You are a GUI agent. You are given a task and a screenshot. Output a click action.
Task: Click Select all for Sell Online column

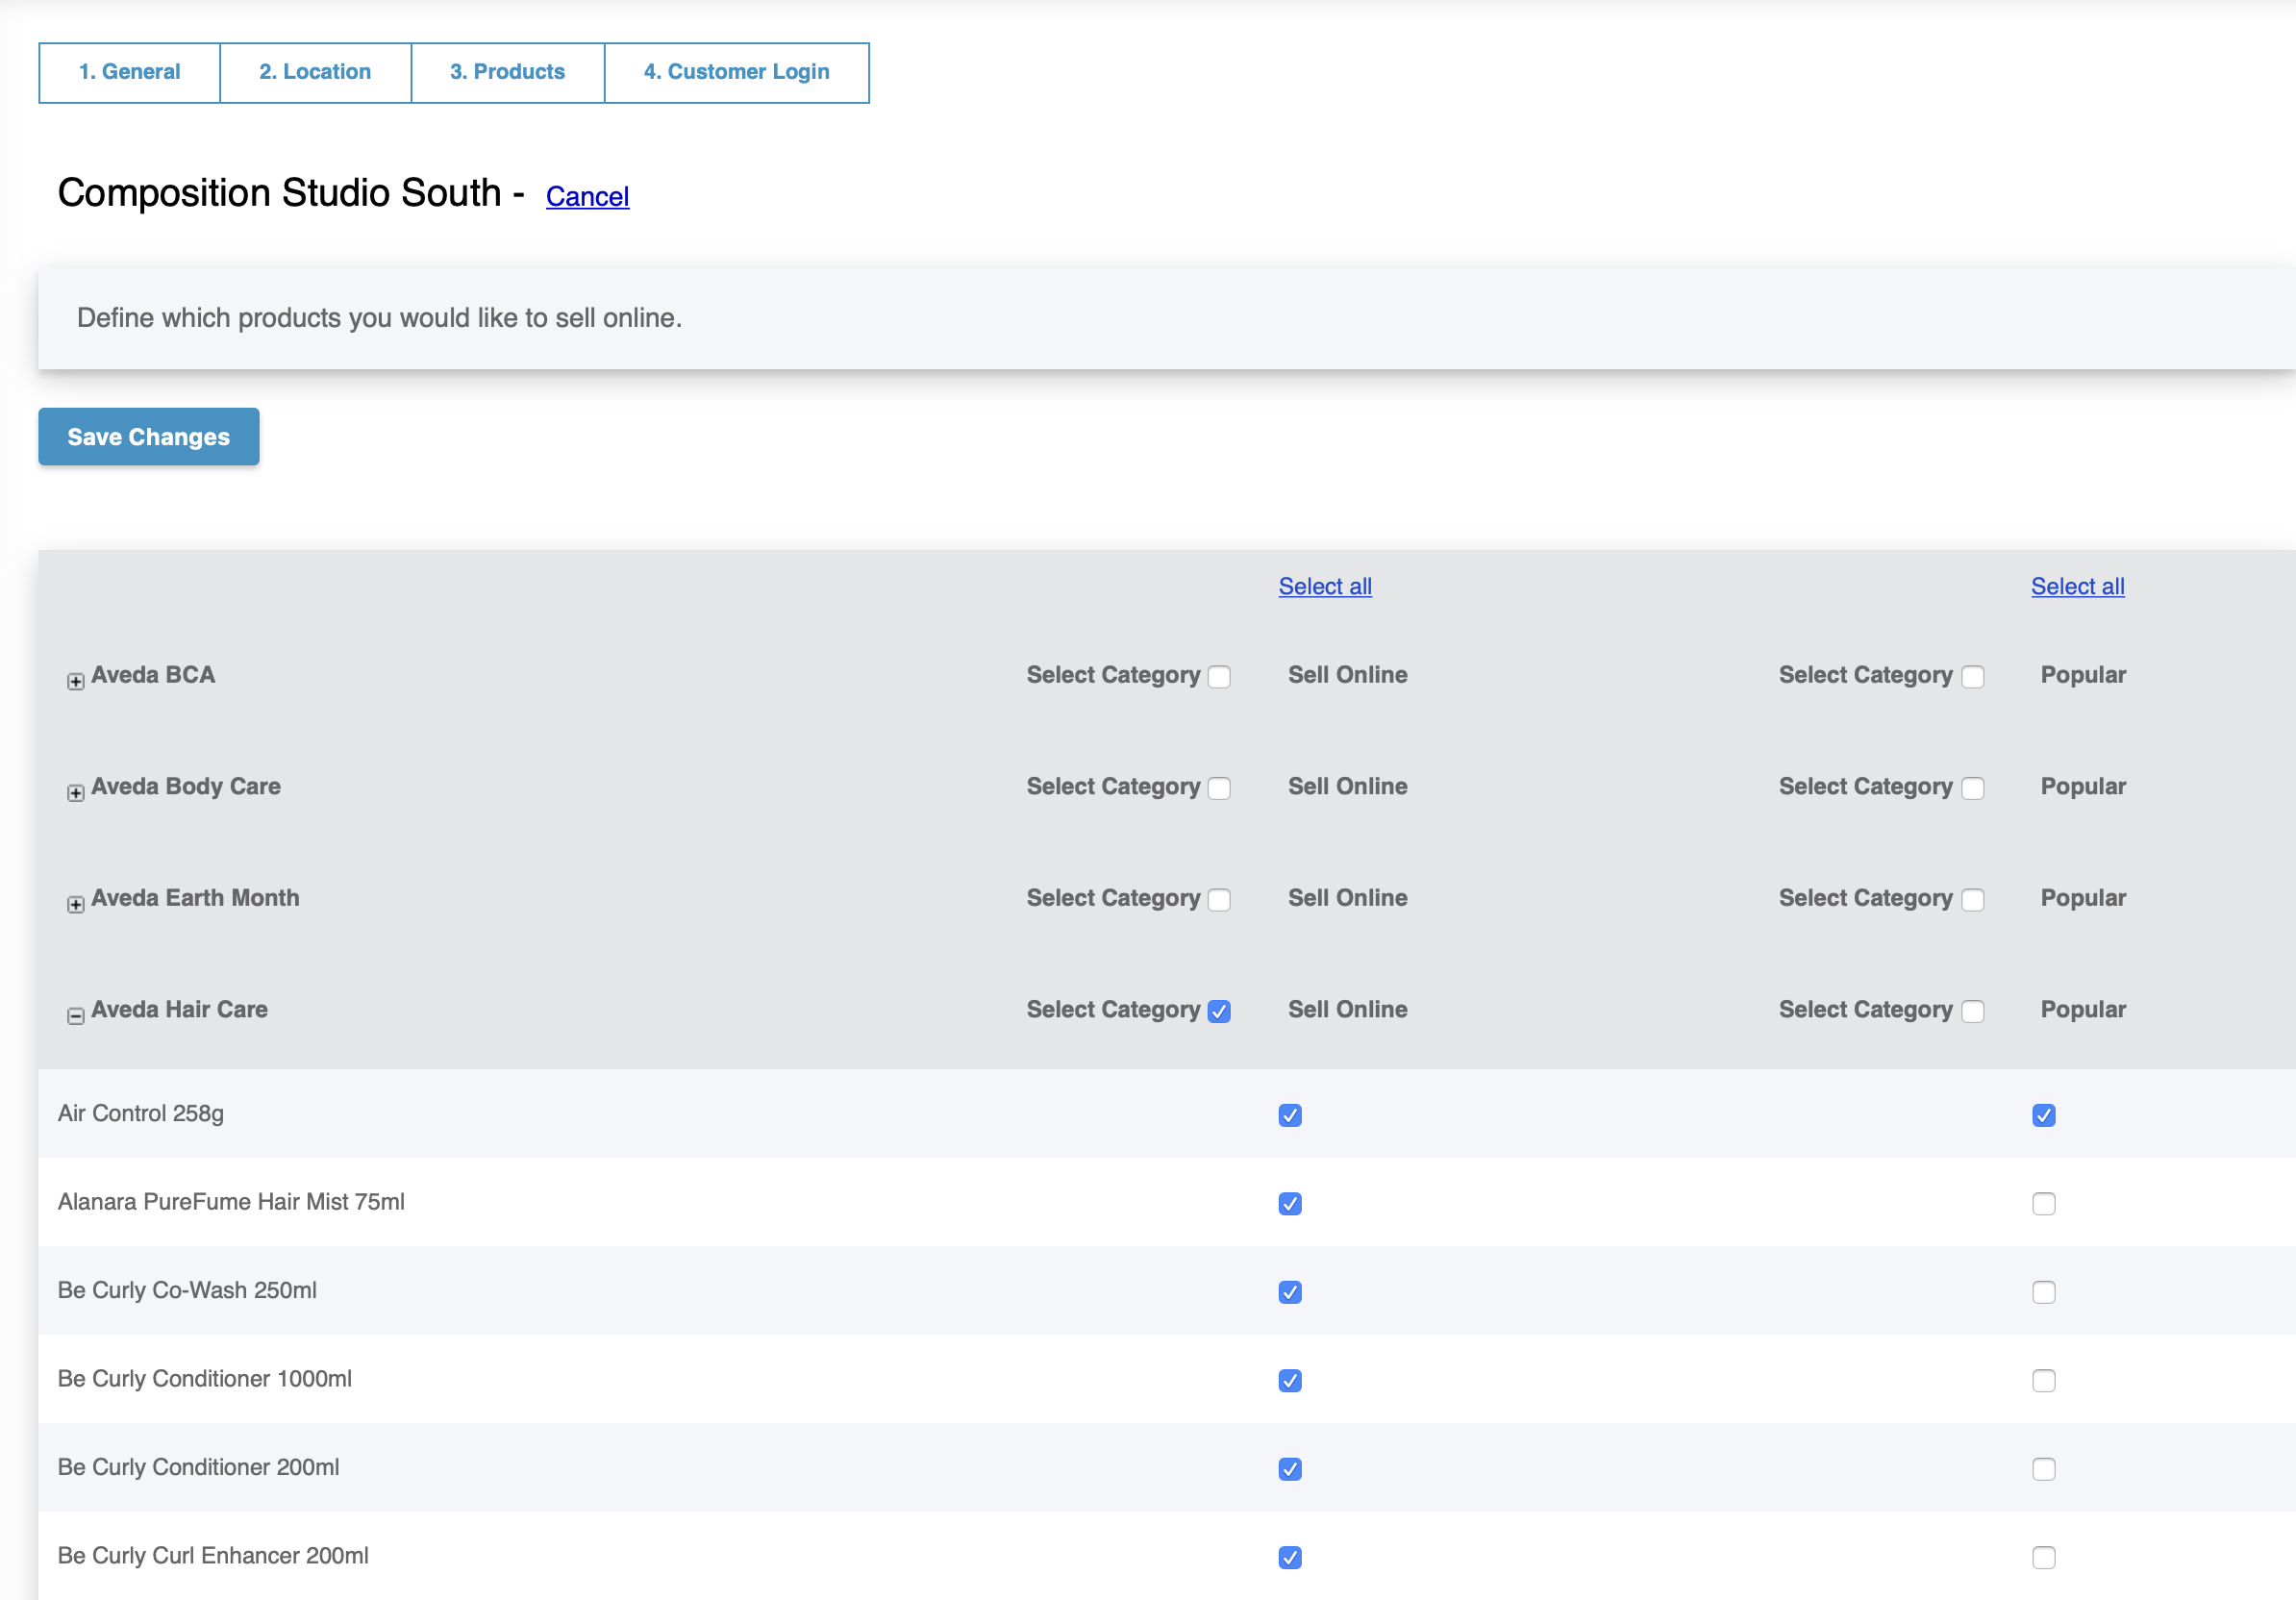click(x=1324, y=586)
